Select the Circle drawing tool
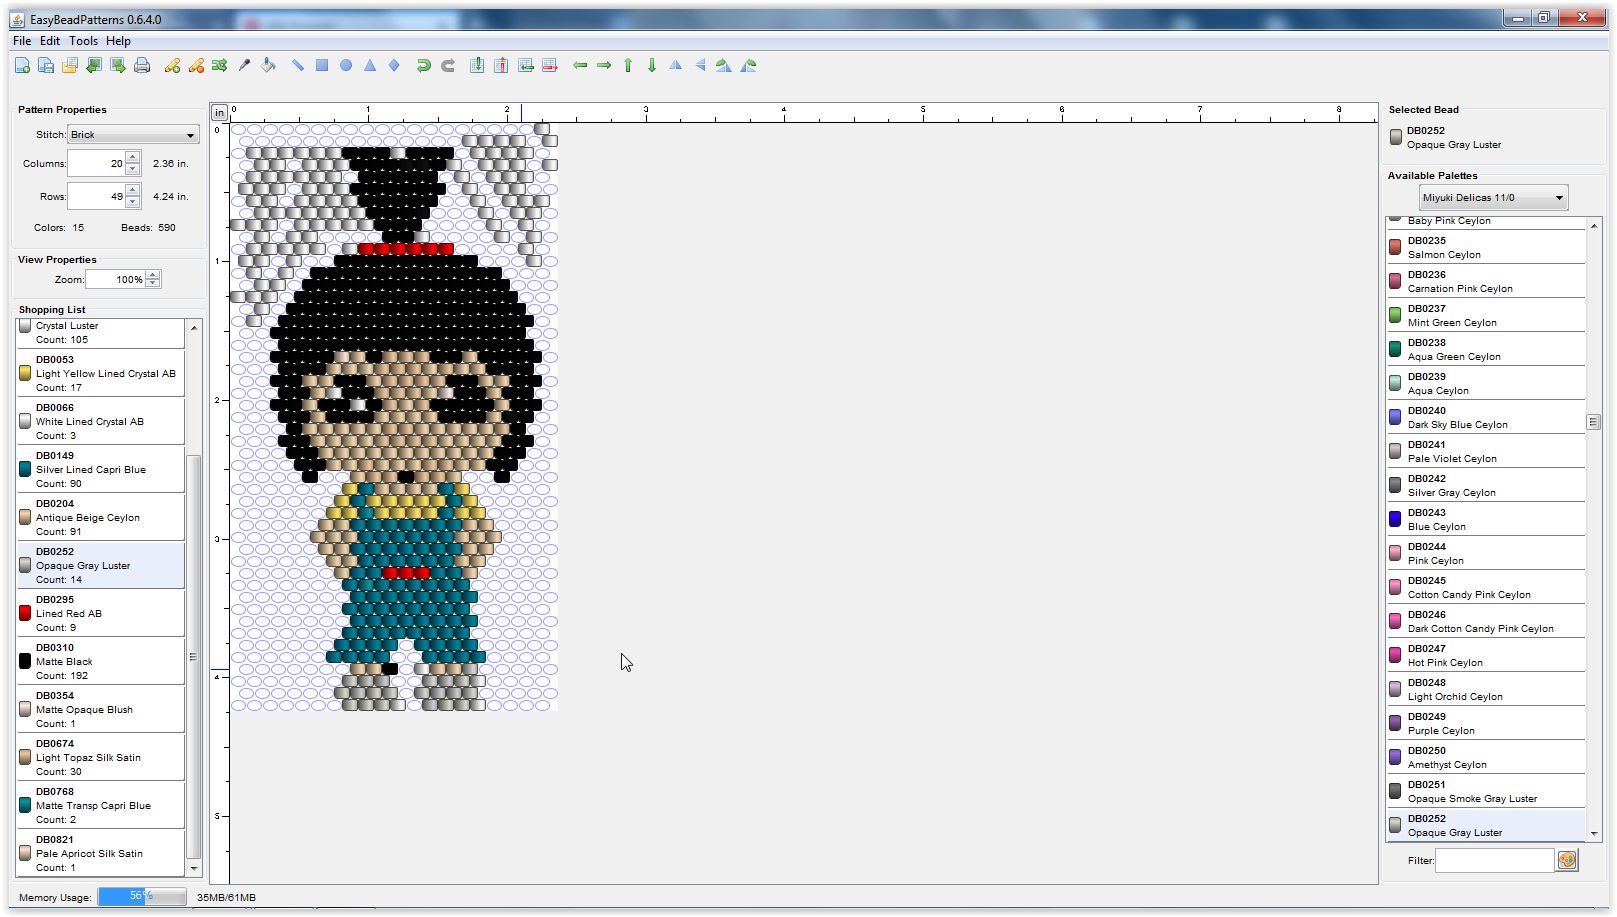Screen dimensions: 1617x917 [x=345, y=65]
